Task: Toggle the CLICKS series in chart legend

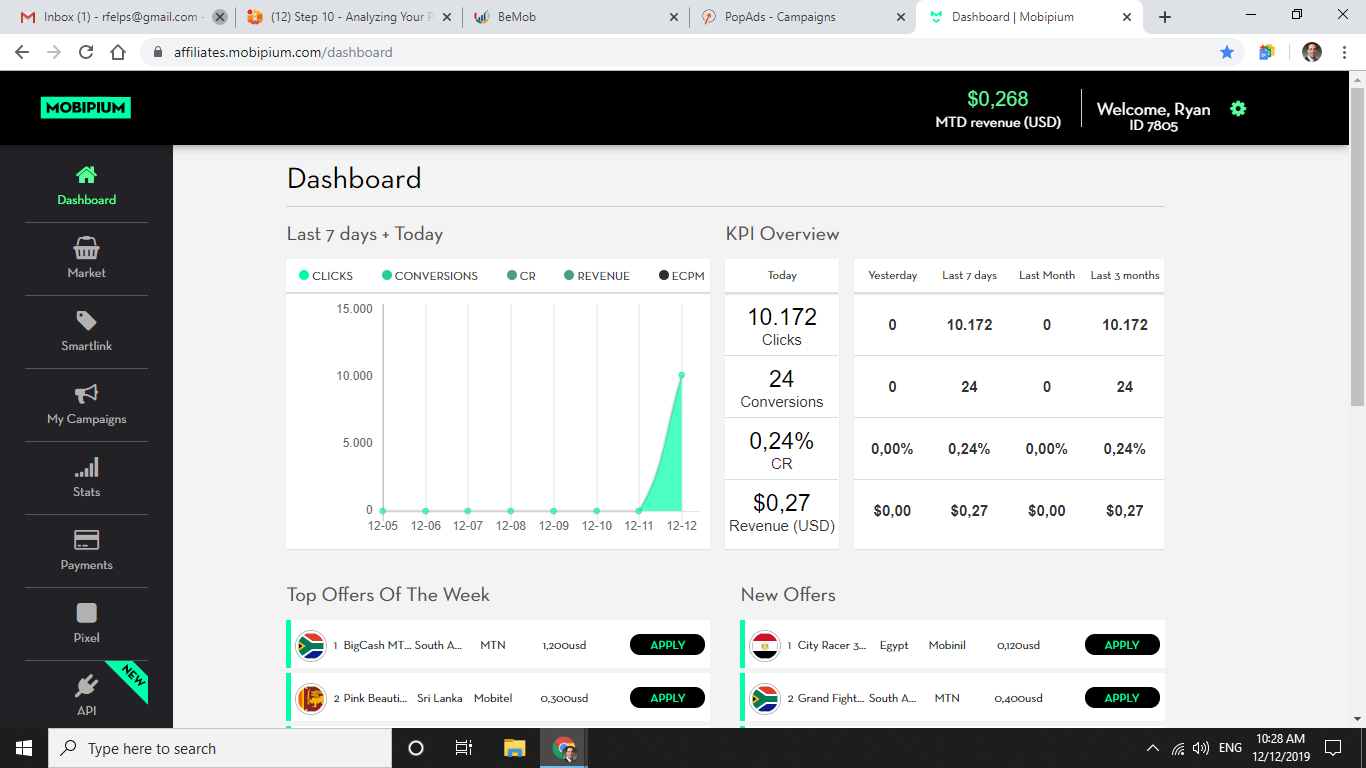Action: pyautogui.click(x=326, y=276)
